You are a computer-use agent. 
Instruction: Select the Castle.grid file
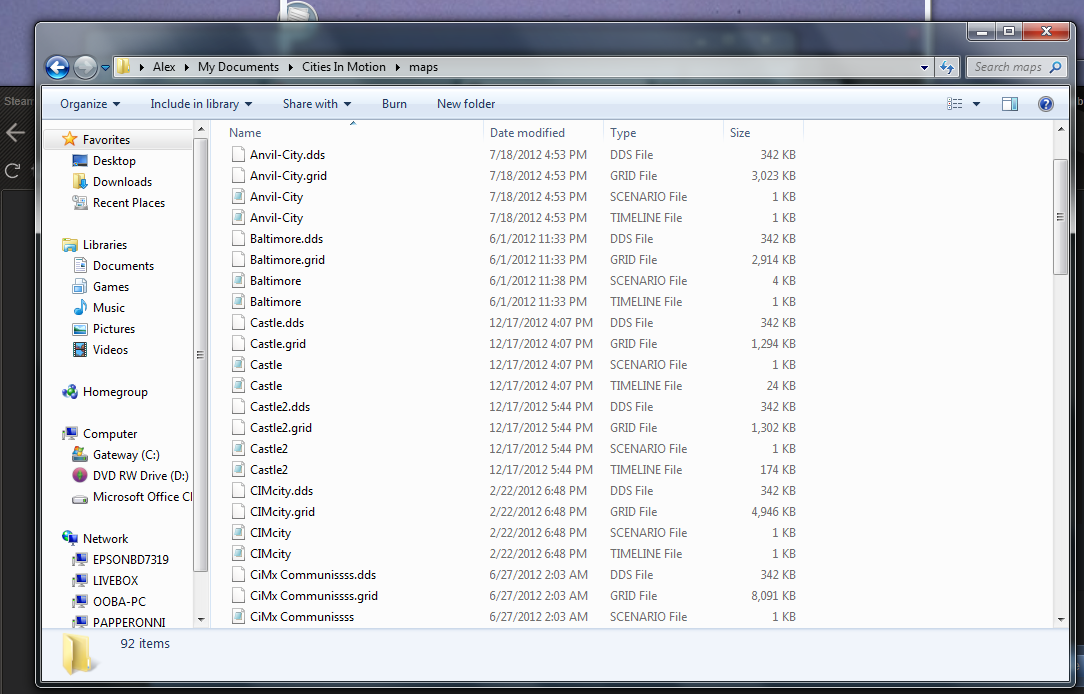[278, 344]
